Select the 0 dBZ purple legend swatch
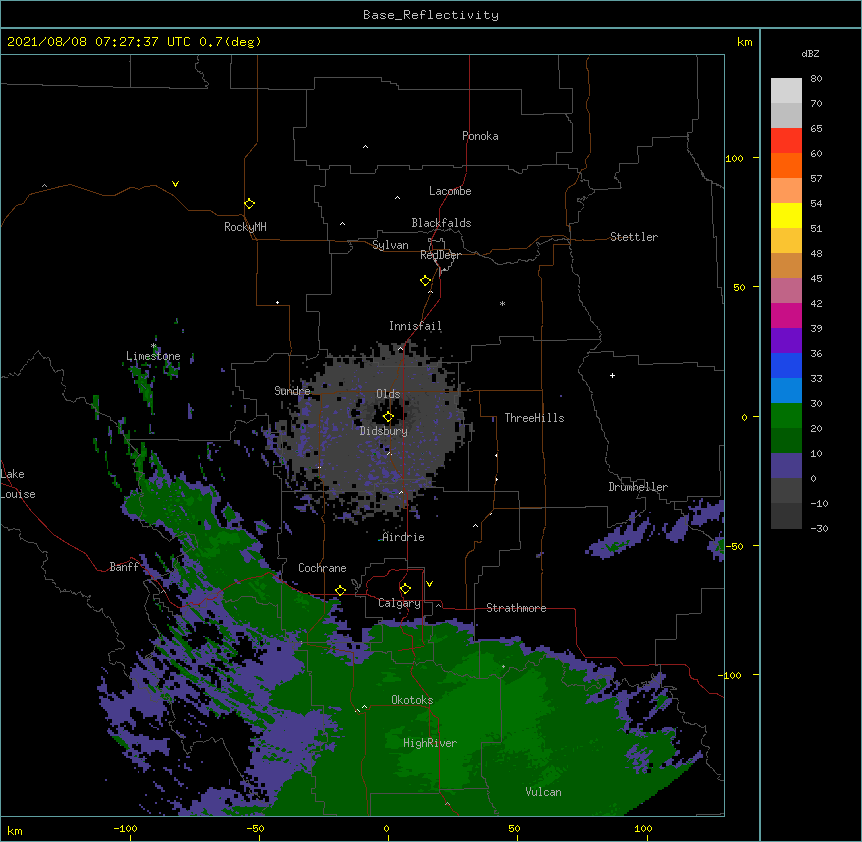 pos(786,466)
